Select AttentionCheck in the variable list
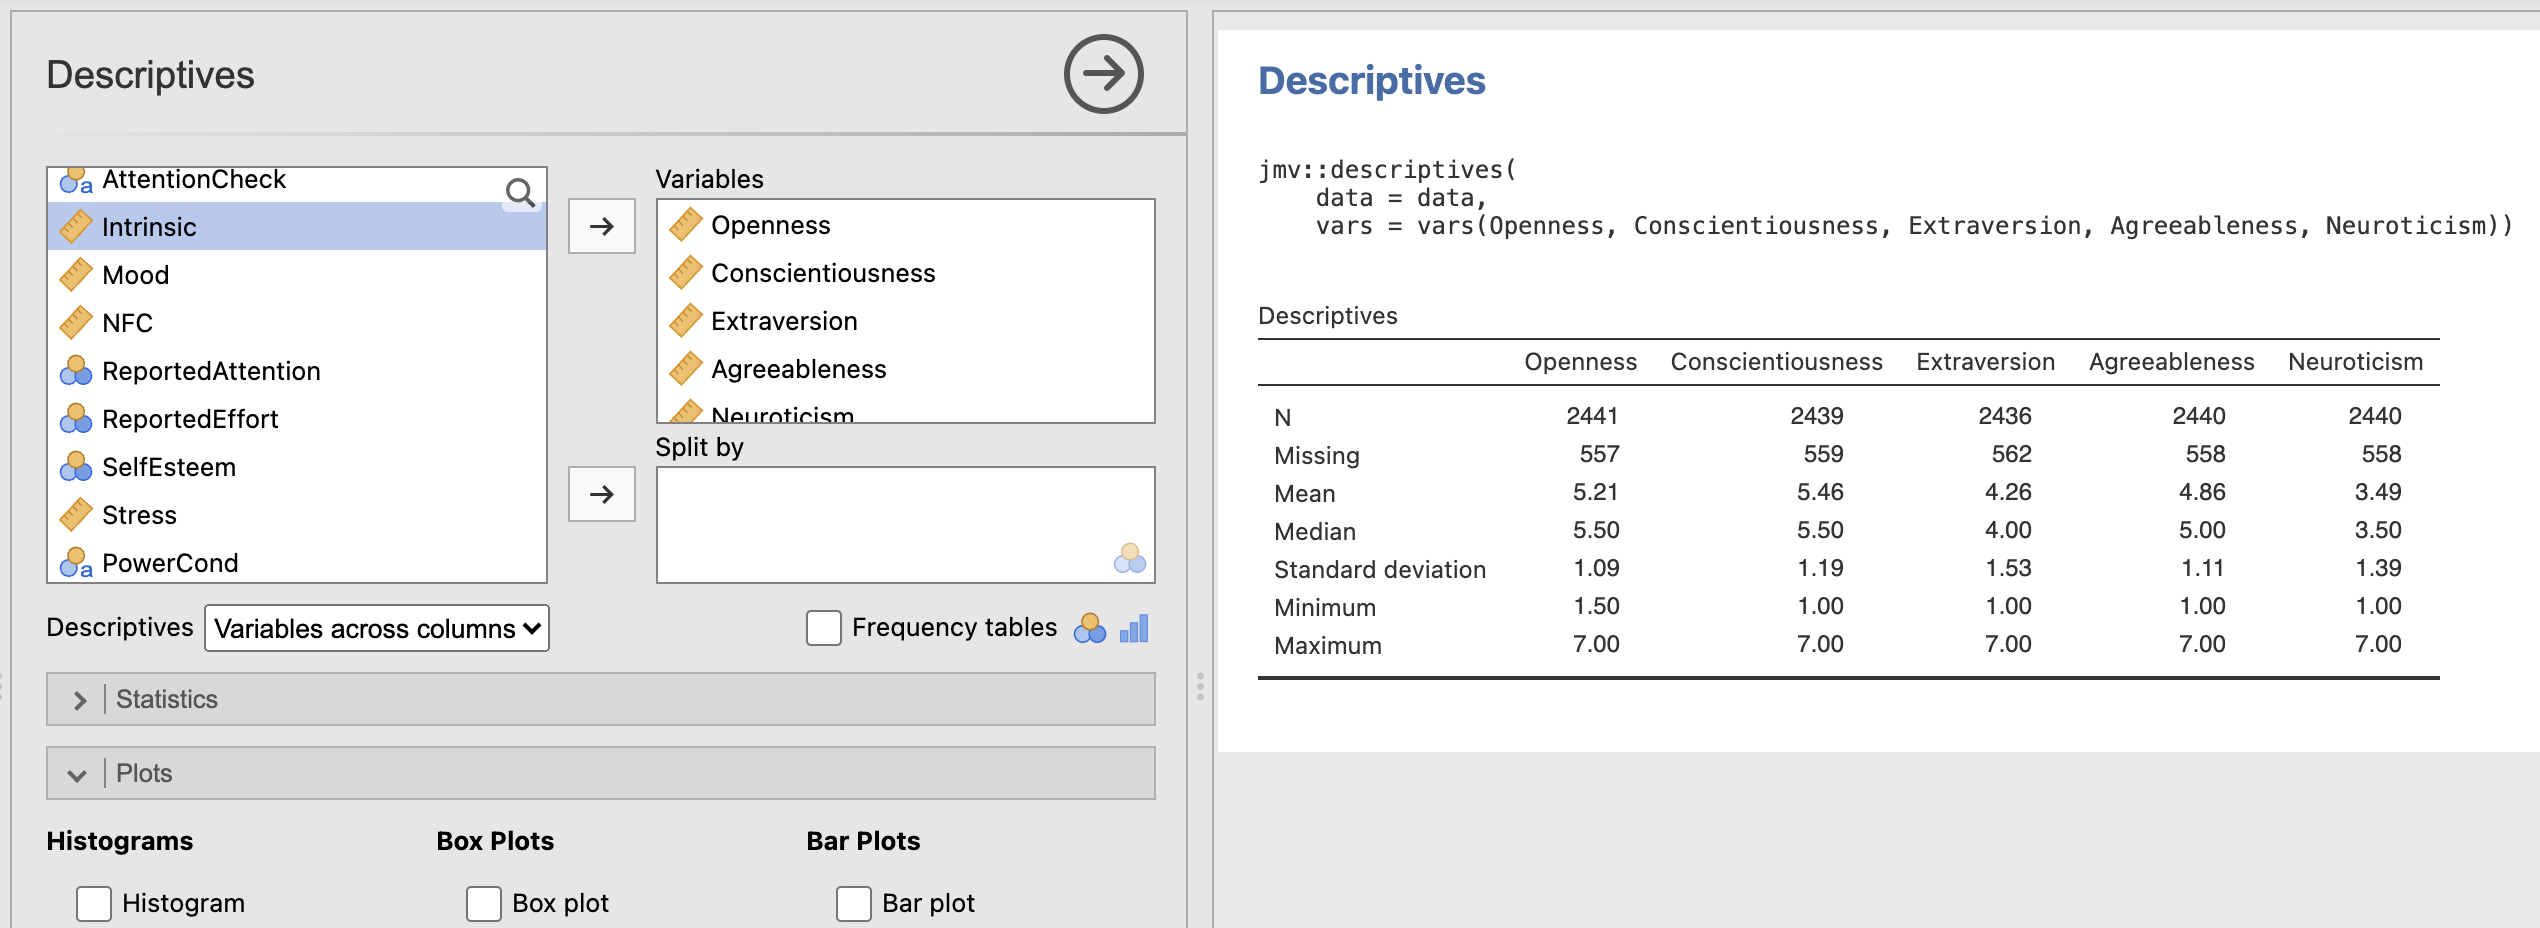This screenshot has width=2540, height=928. tap(297, 184)
